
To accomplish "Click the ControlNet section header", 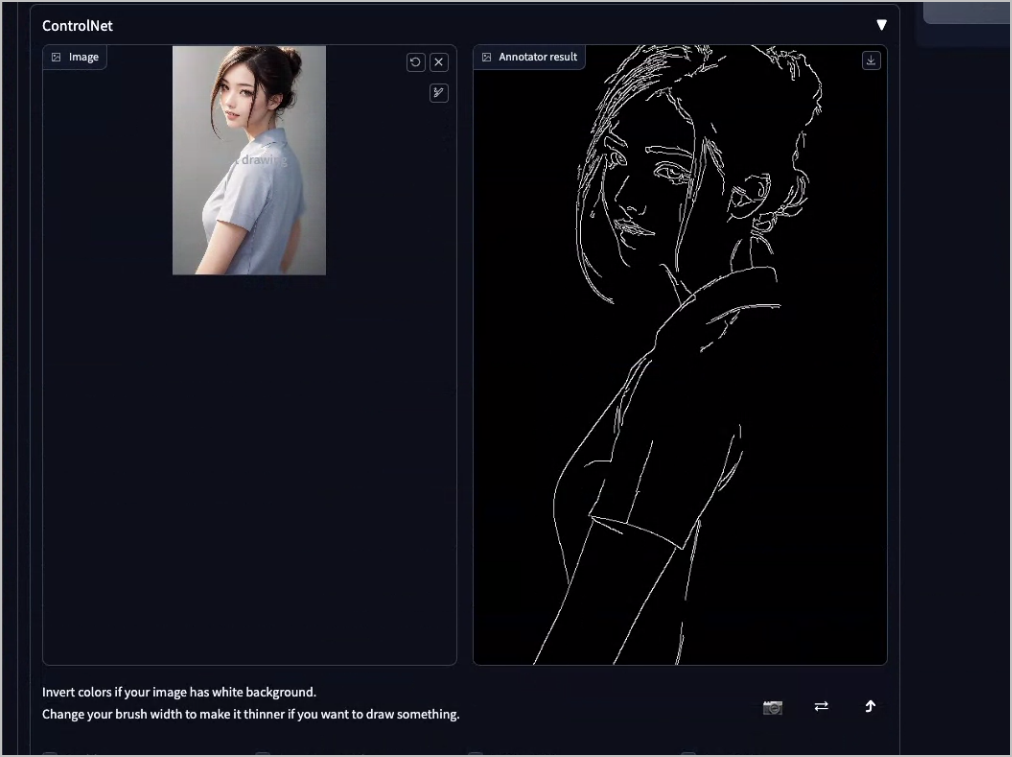I will (77, 25).
